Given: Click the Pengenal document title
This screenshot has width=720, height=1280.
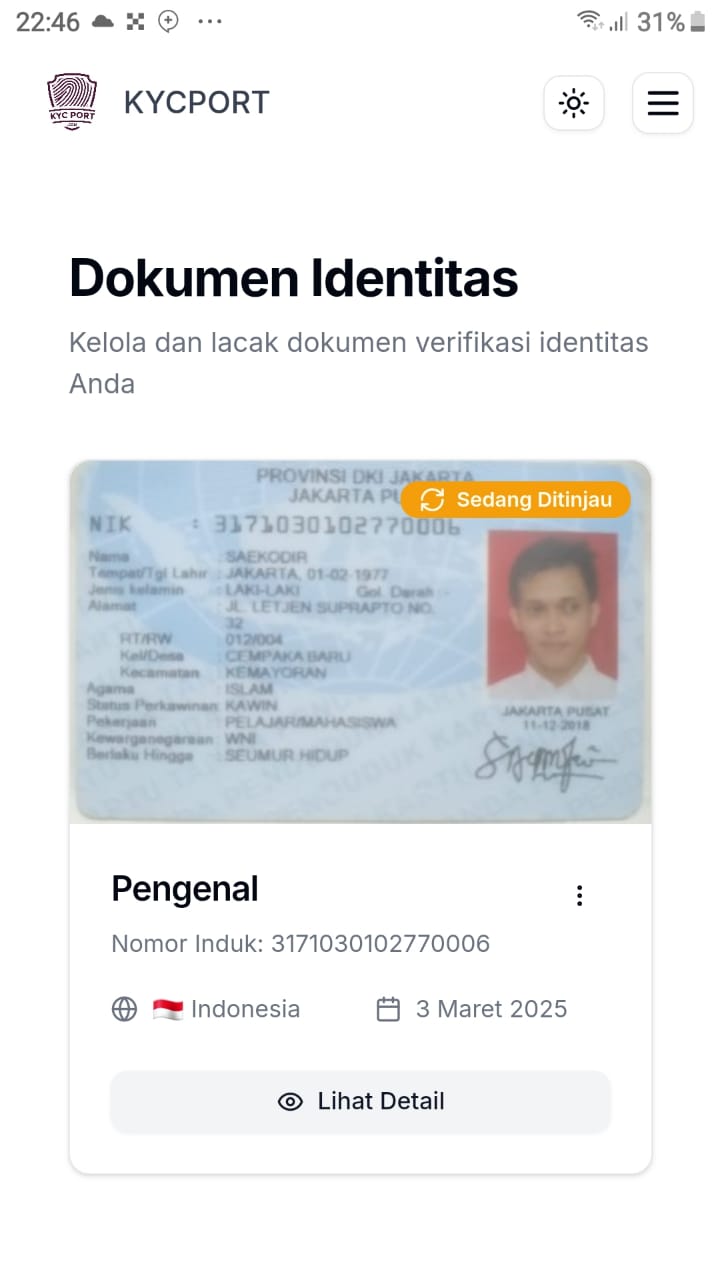Looking at the screenshot, I should [185, 889].
